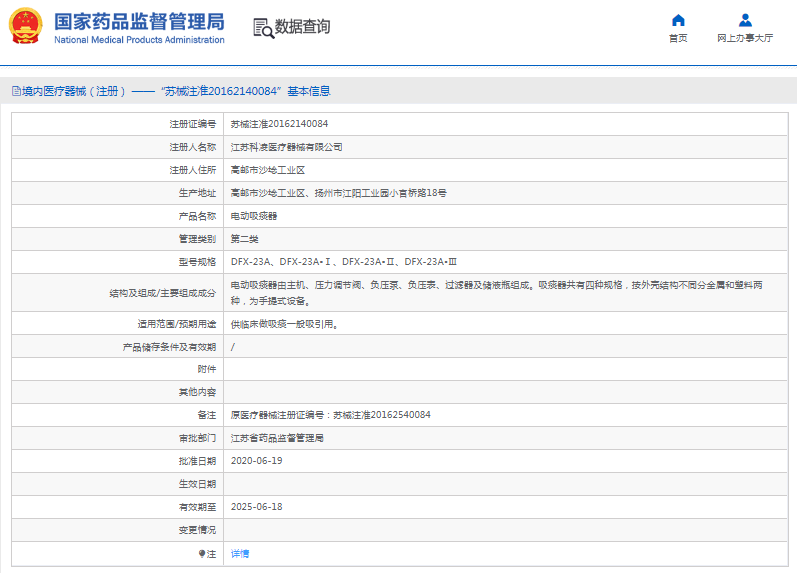This screenshot has width=797, height=573.
Task: Click the 管理类别 field label
Action: 197,239
